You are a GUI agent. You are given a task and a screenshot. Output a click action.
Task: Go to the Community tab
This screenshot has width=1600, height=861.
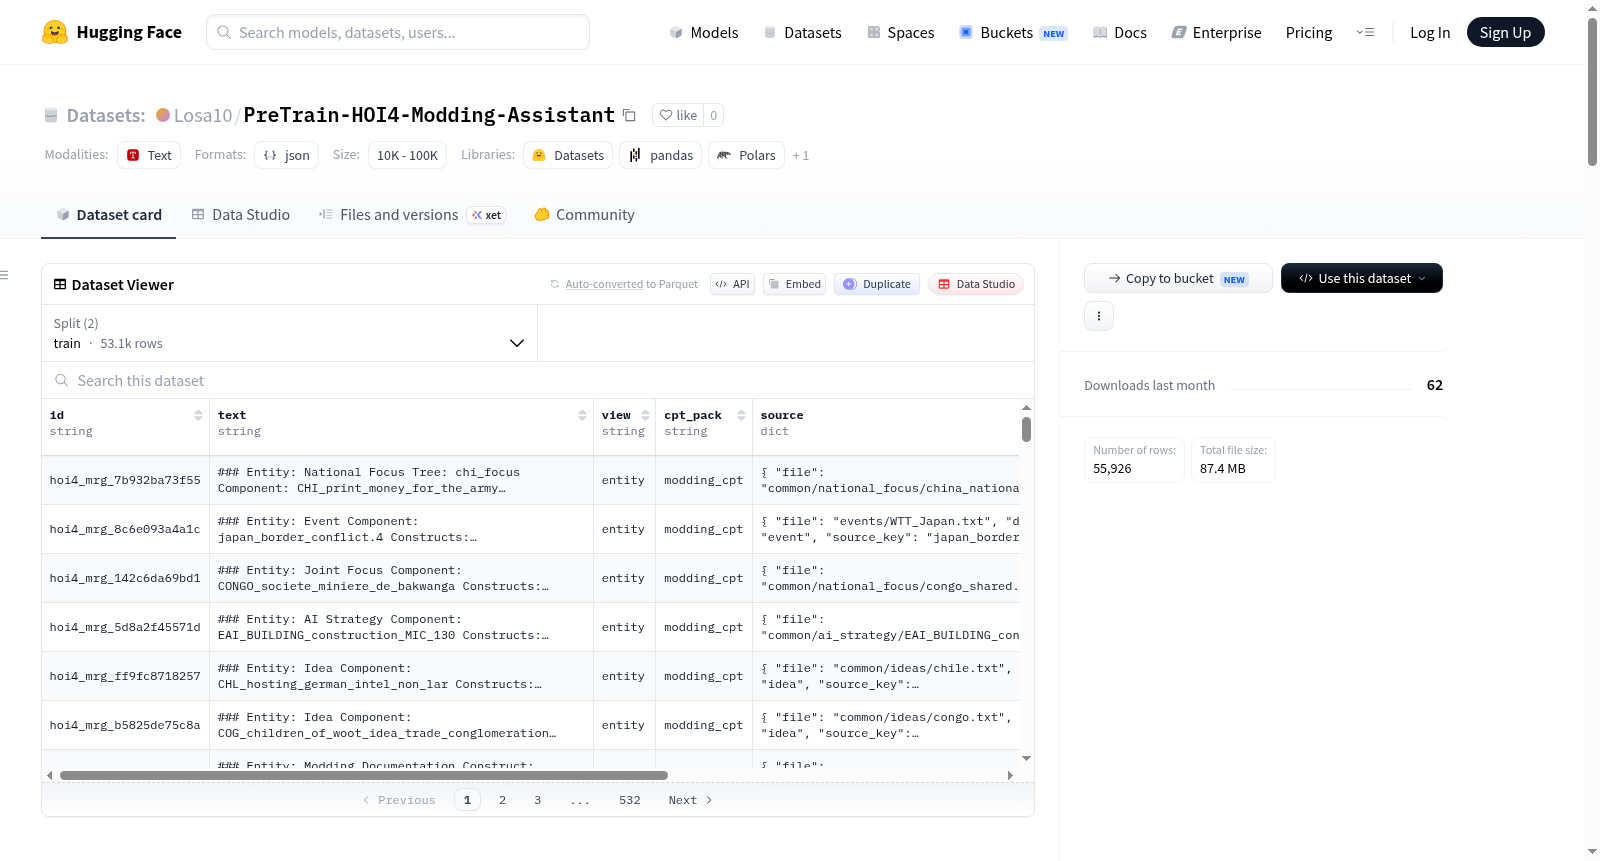pyautogui.click(x=585, y=215)
